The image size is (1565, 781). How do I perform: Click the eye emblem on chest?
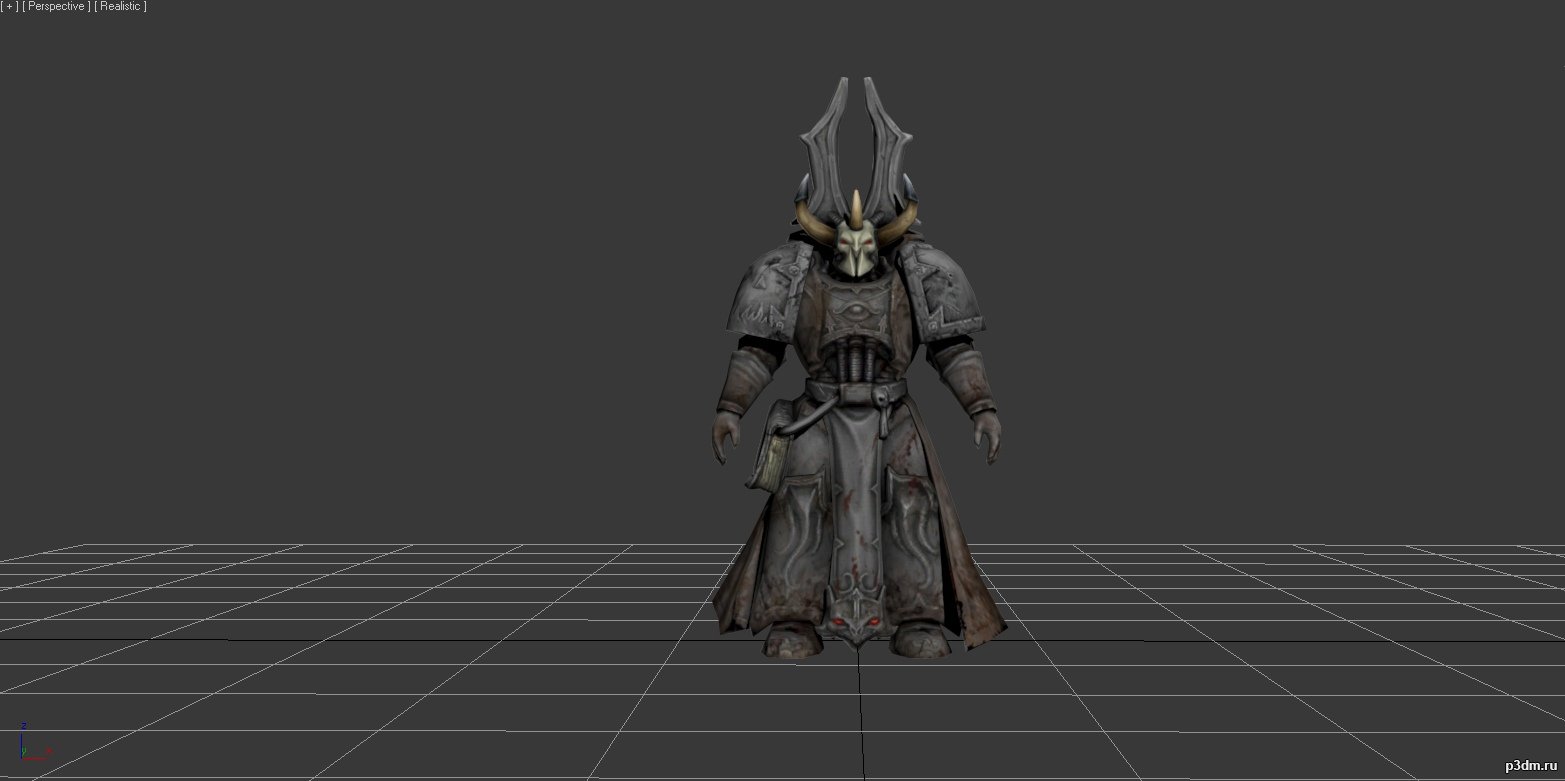click(x=856, y=312)
